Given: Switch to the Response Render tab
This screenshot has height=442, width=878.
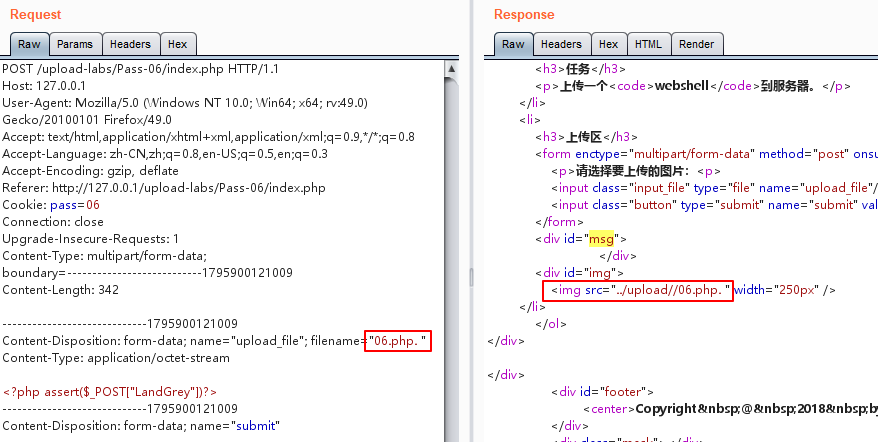Looking at the screenshot, I should [x=697, y=44].
